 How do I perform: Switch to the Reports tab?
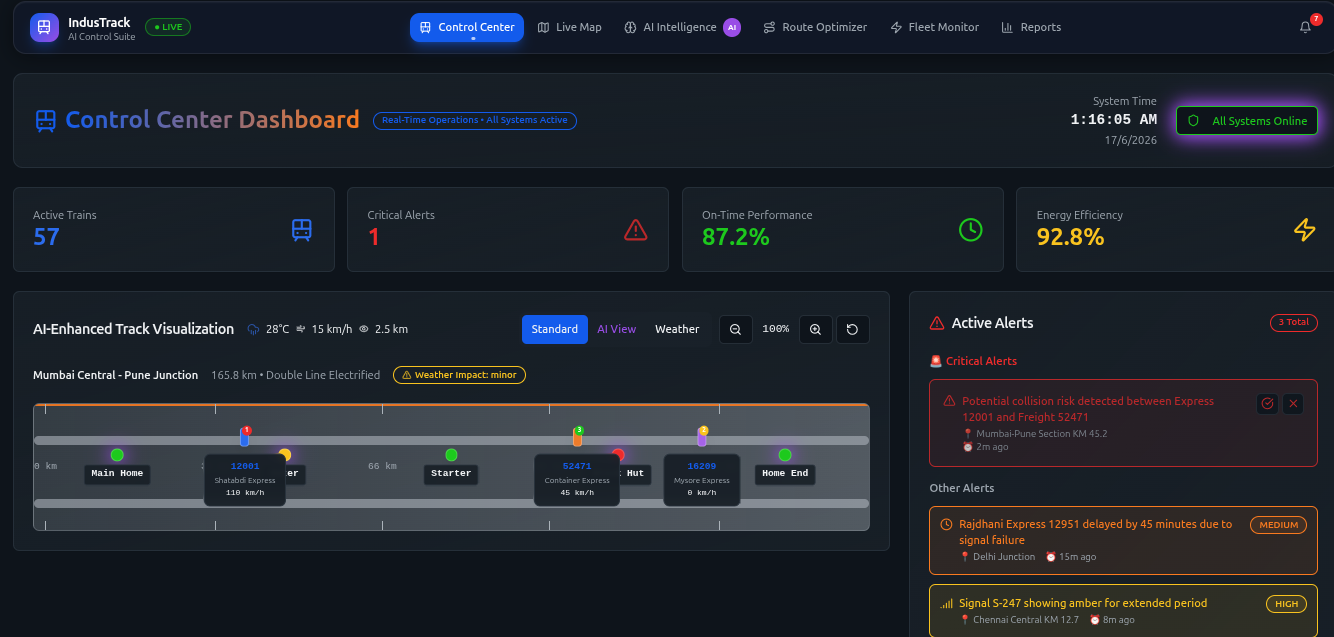(x=1031, y=27)
